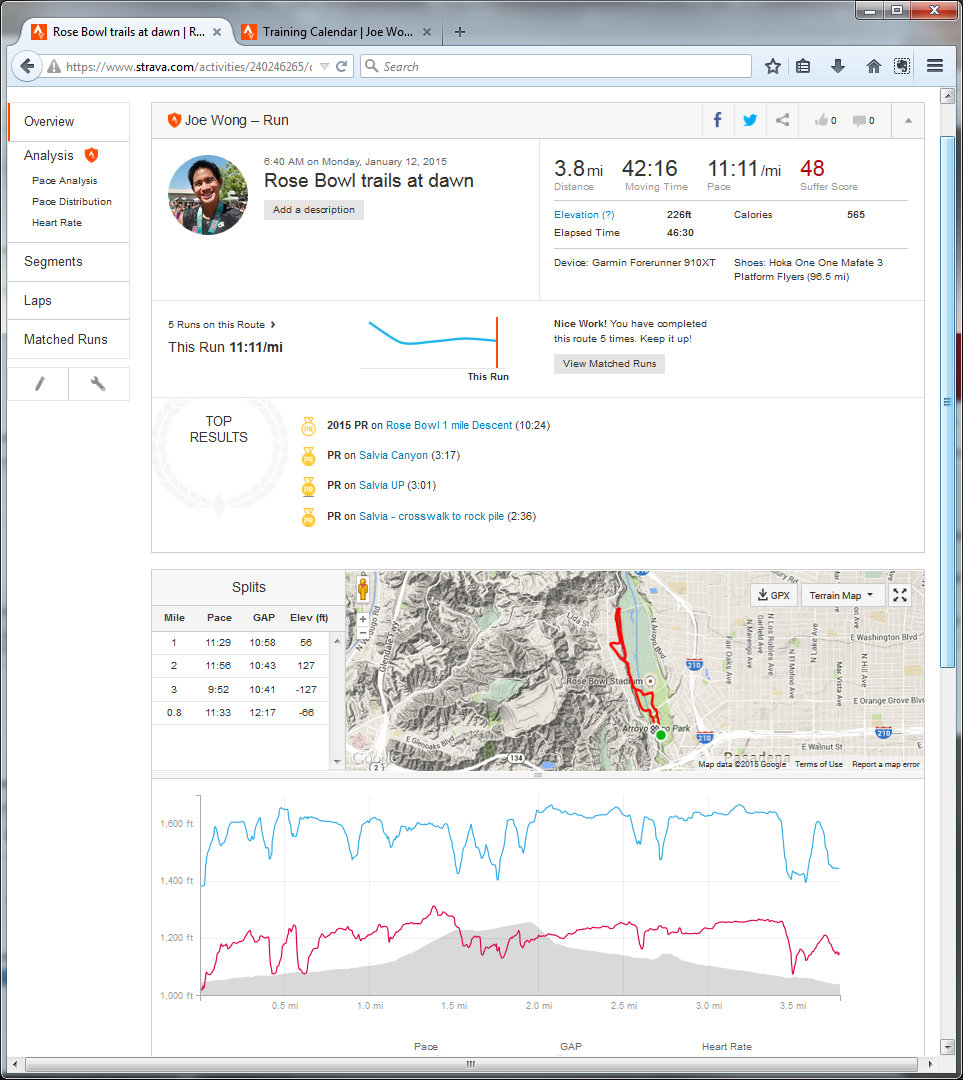Image resolution: width=963 pixels, height=1080 pixels.
Task: Open the Terrain Map dropdown
Action: 841,595
